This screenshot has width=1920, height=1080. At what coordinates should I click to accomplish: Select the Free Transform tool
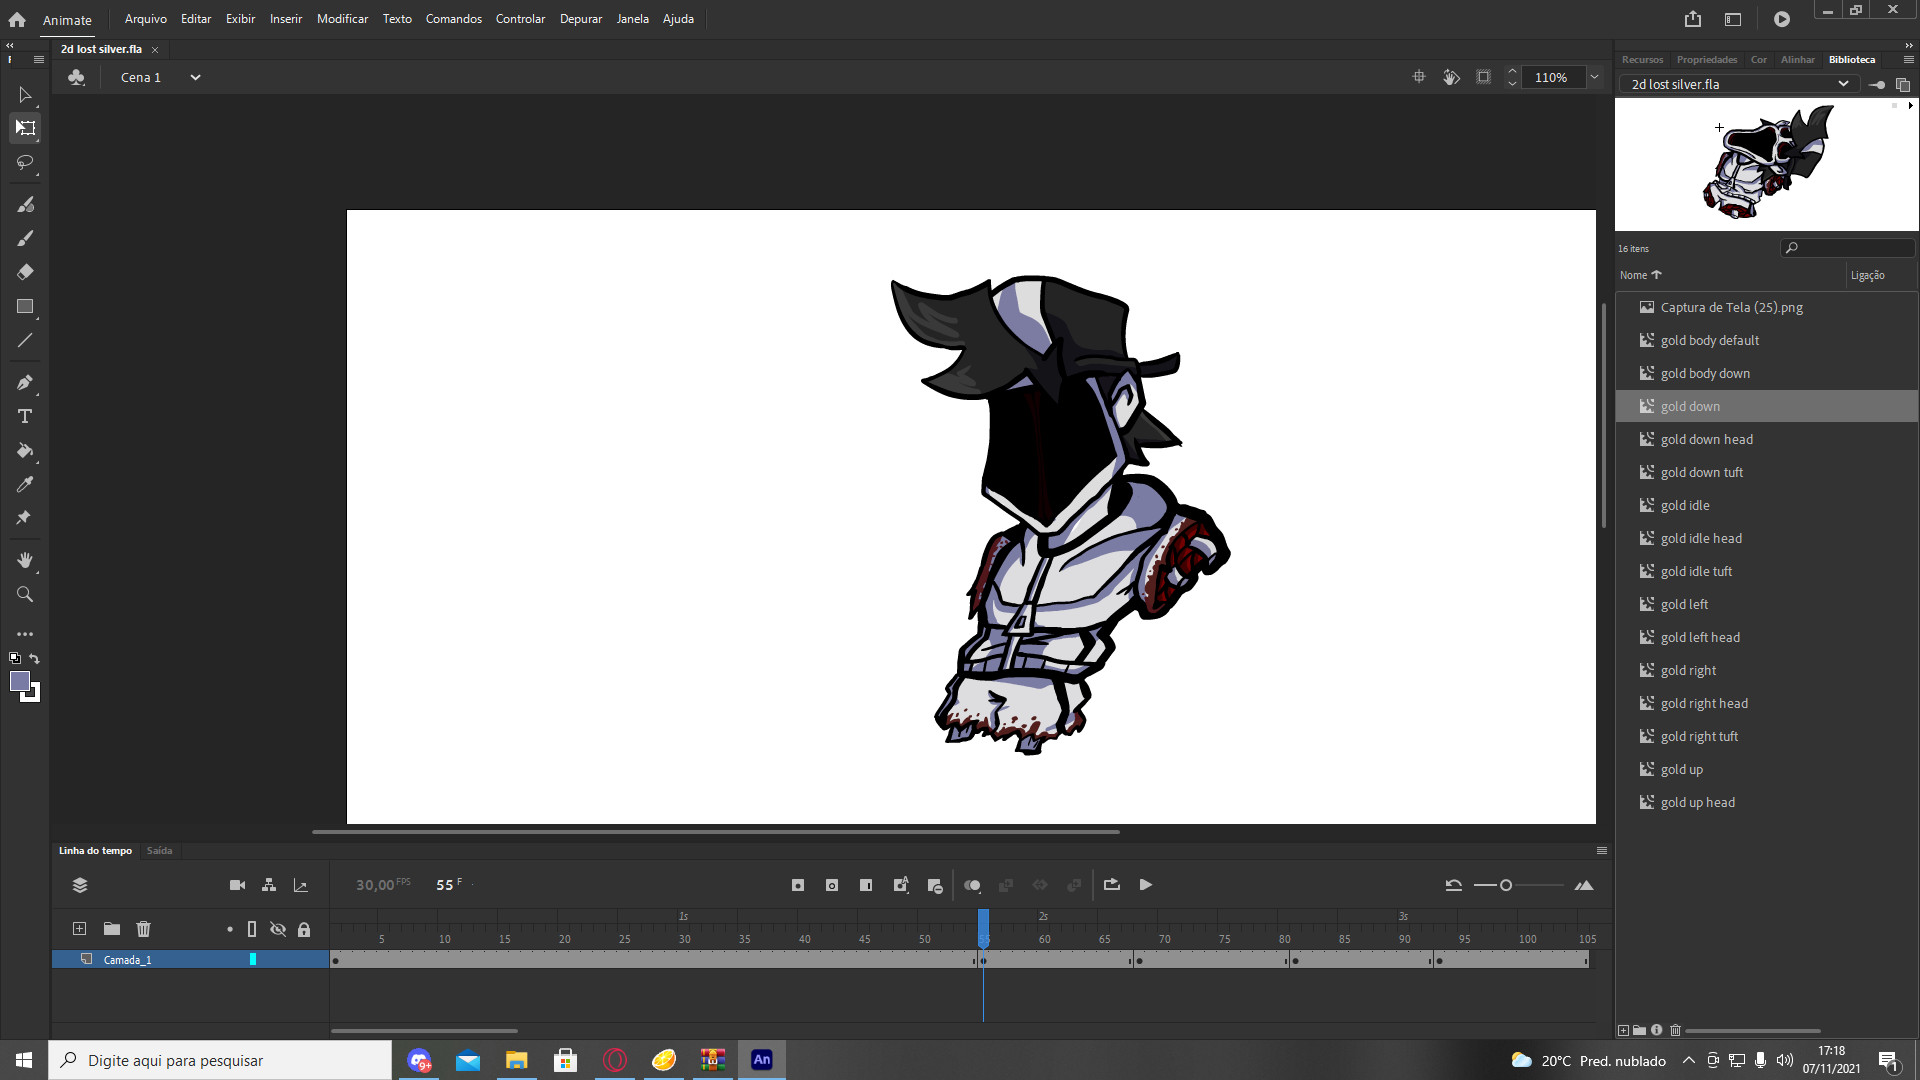pyautogui.click(x=25, y=128)
